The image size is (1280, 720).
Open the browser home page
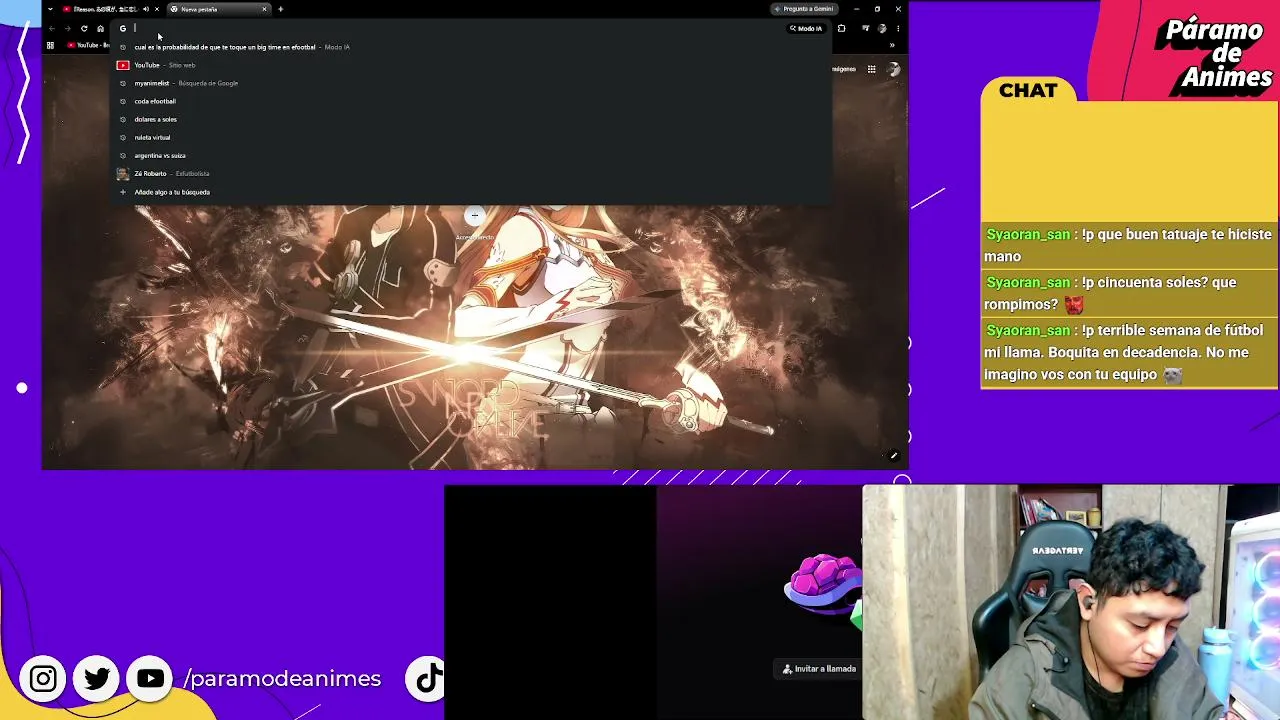[100, 28]
